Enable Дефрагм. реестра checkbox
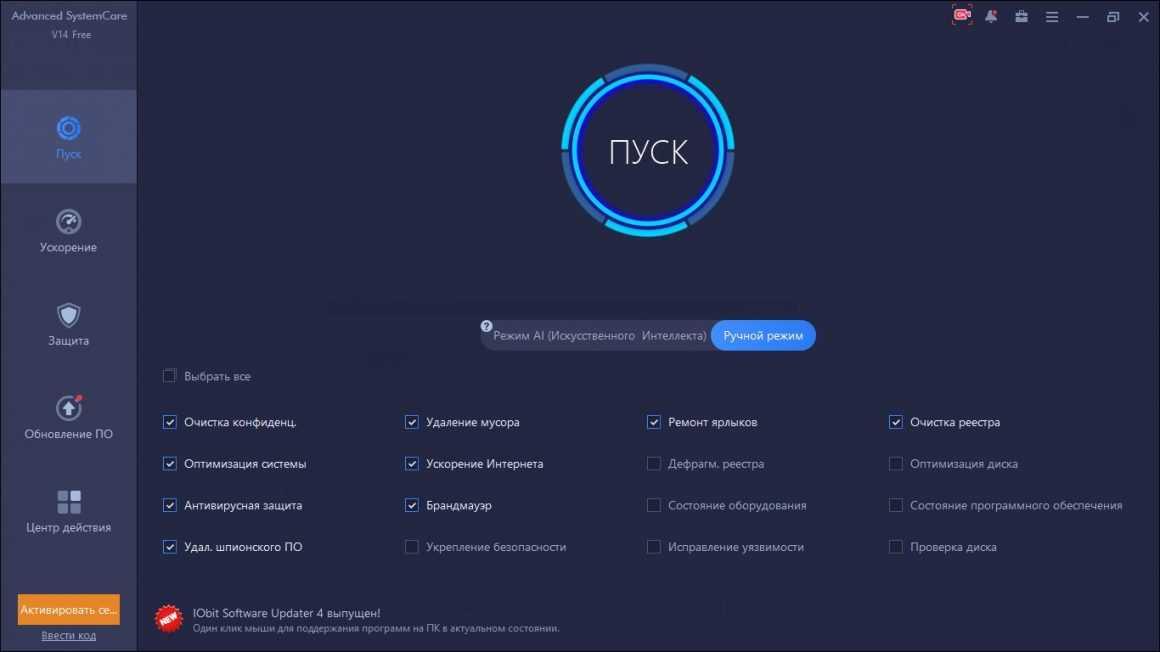This screenshot has width=1160, height=652. pos(653,463)
